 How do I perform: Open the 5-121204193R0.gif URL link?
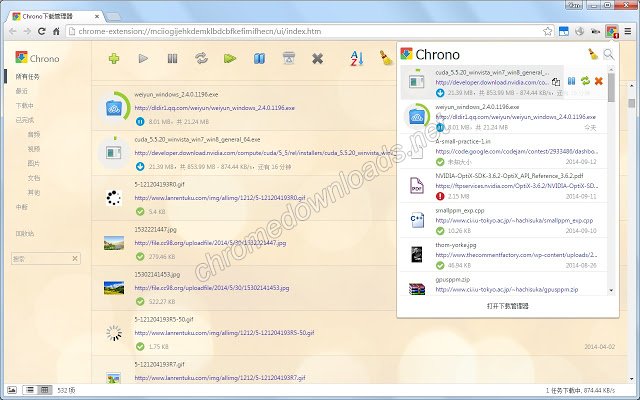(220, 198)
